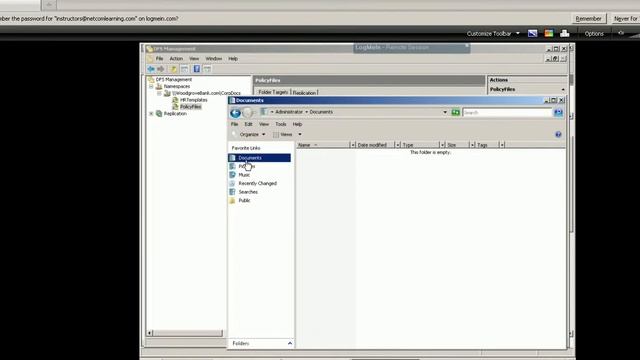Open the Views dropdown arrow
The width and height of the screenshot is (640, 360).
(300, 134)
